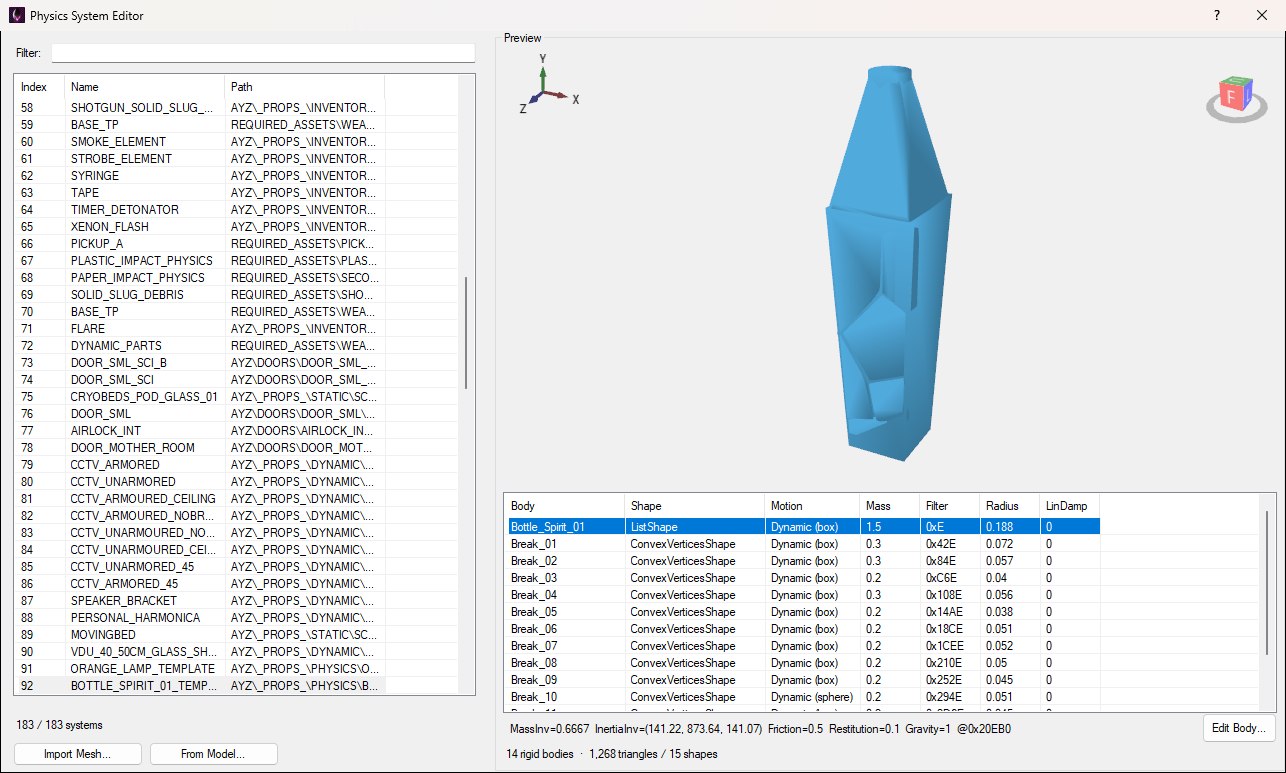The width and height of the screenshot is (1286, 773).
Task: Focus the Filter text field
Action: click(263, 53)
